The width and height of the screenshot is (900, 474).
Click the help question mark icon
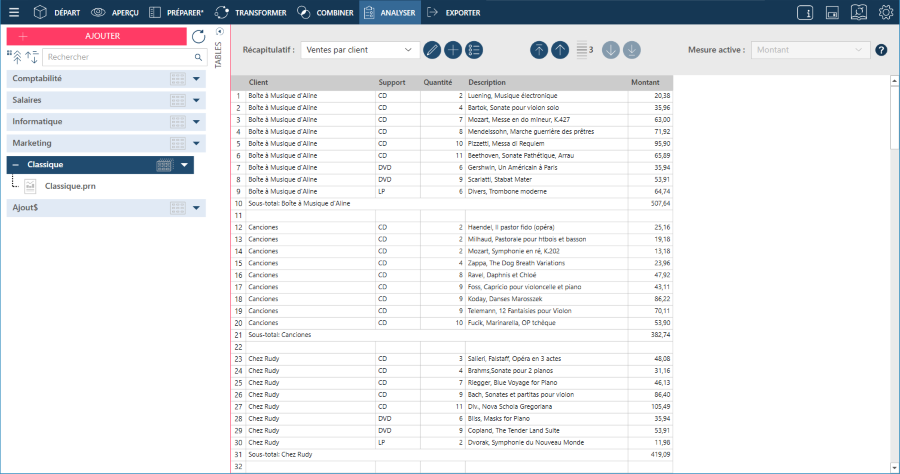tap(881, 50)
